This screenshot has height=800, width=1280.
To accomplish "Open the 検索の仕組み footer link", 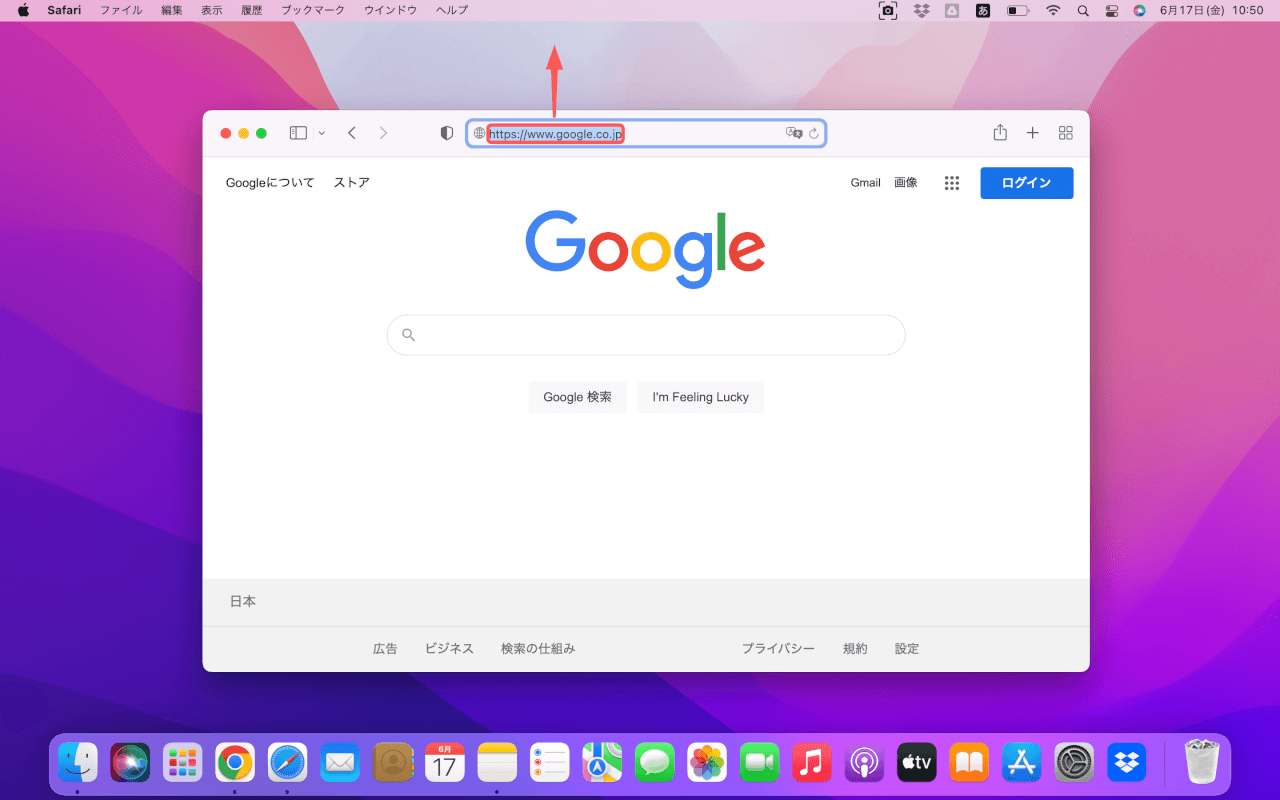I will click(538, 649).
